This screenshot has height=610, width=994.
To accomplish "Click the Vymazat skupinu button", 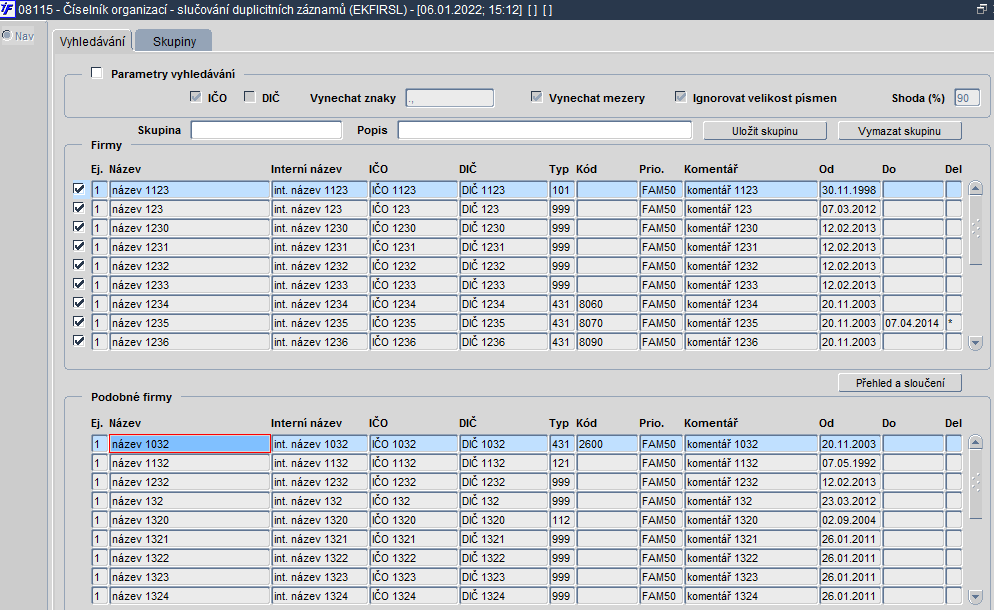I will pyautogui.click(x=900, y=131).
